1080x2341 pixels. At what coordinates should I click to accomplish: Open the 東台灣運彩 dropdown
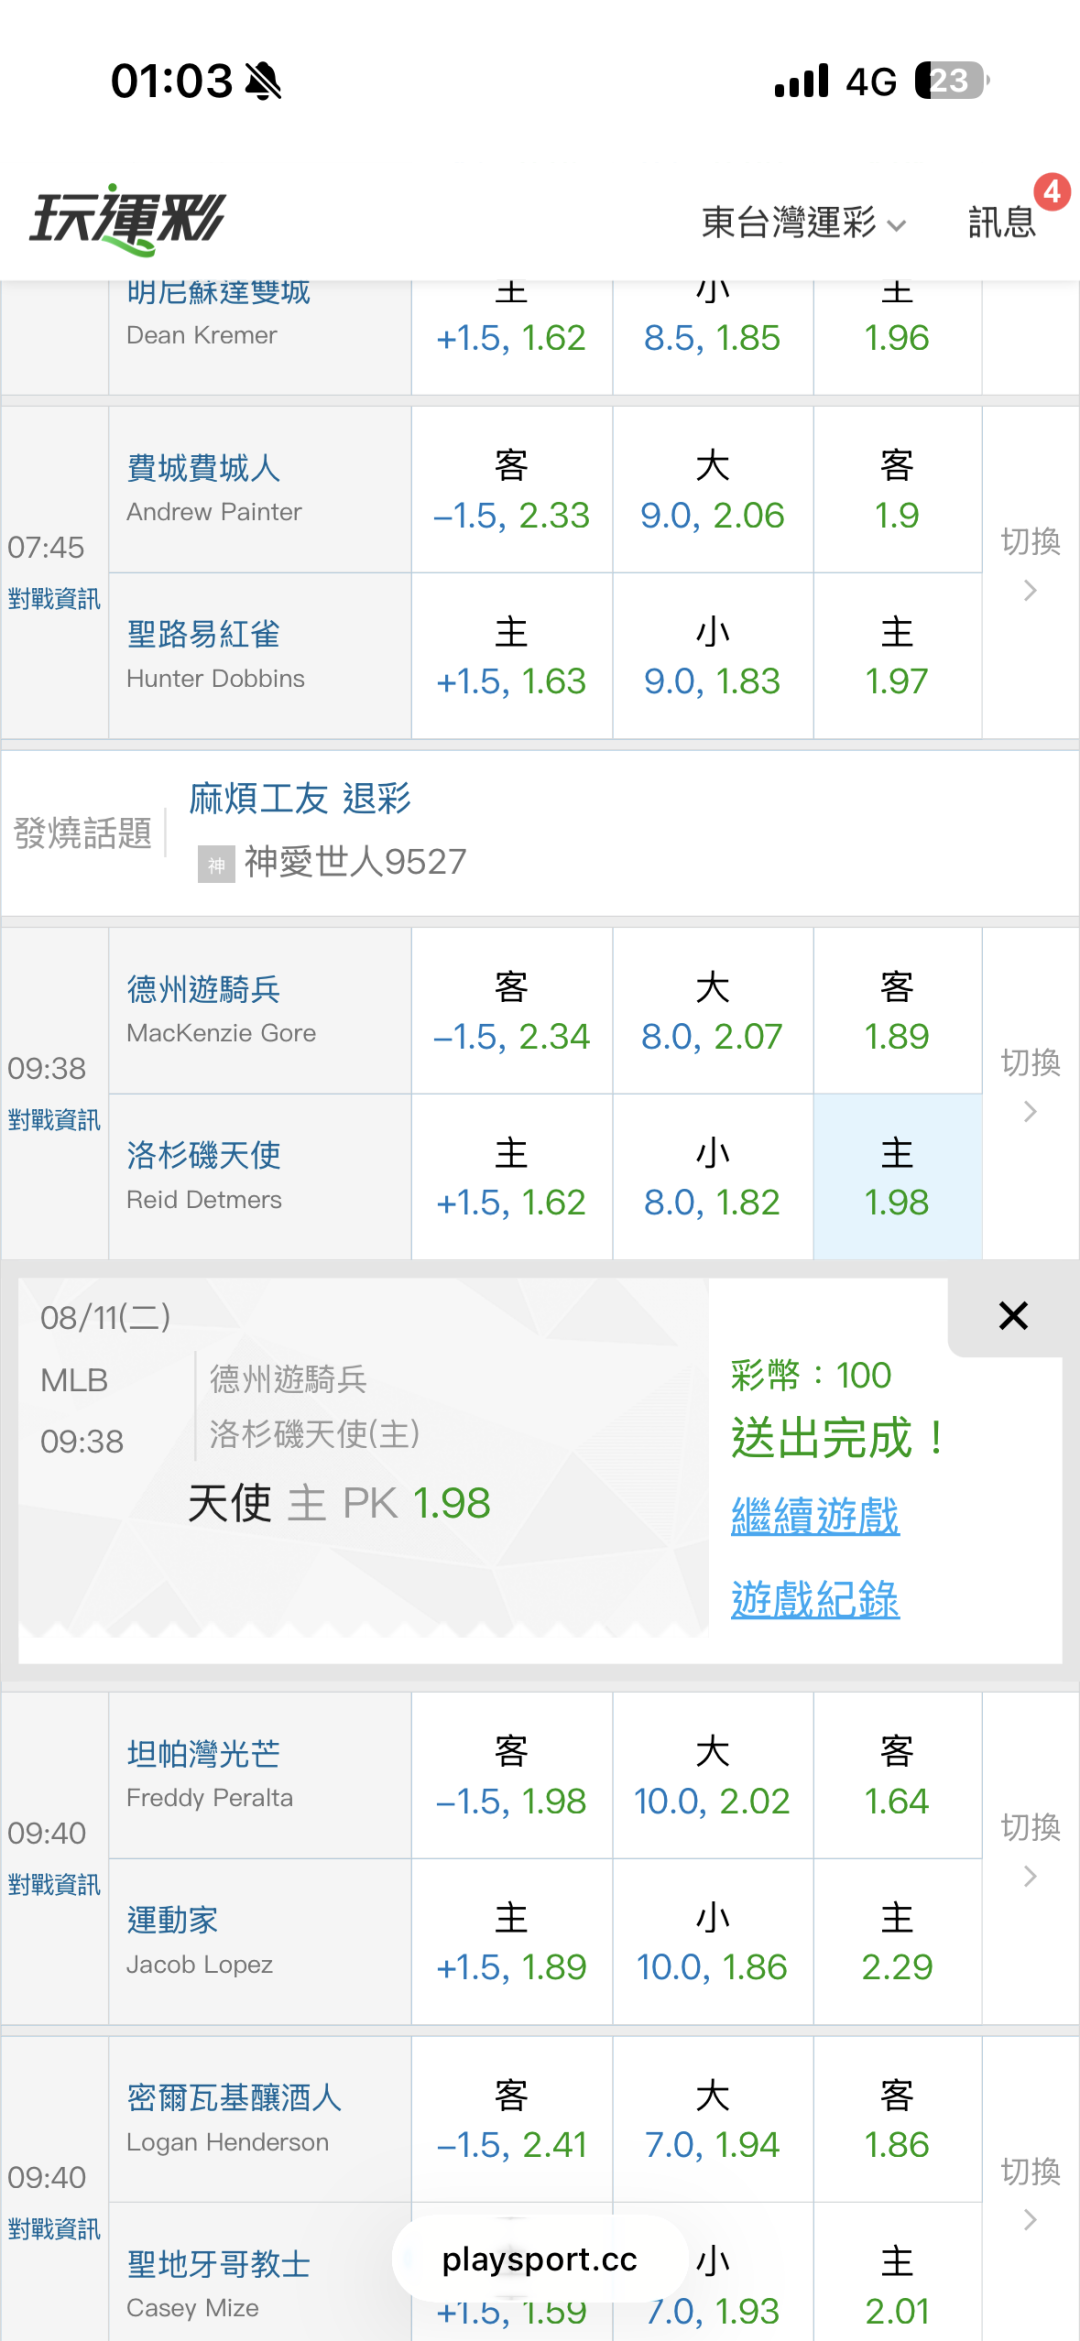pyautogui.click(x=804, y=223)
